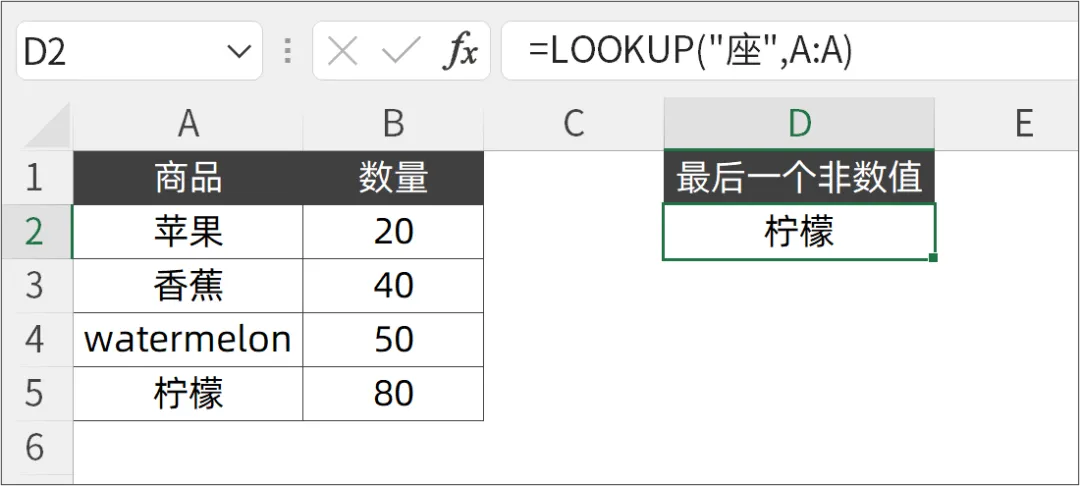Click the cancel (X) formula icon
The height and width of the screenshot is (486, 1080).
click(x=342, y=52)
